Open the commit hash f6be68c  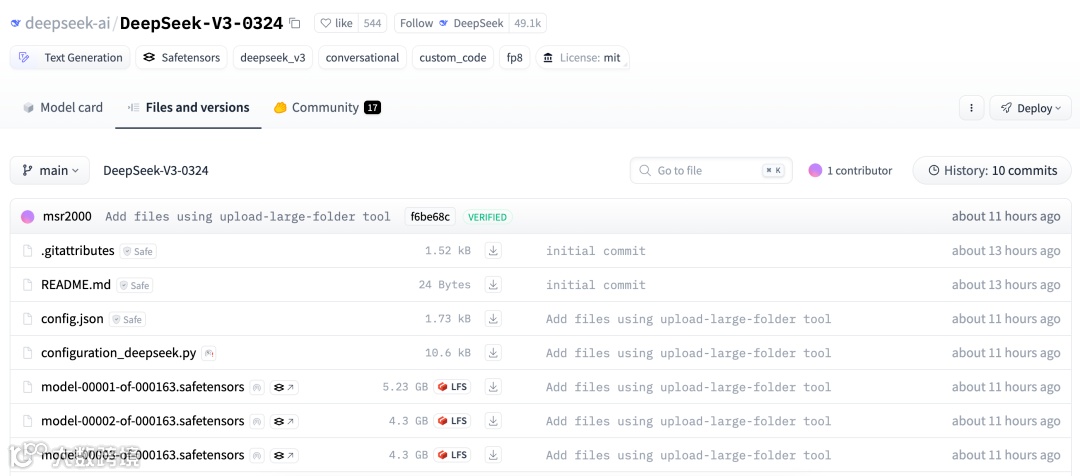(430, 217)
